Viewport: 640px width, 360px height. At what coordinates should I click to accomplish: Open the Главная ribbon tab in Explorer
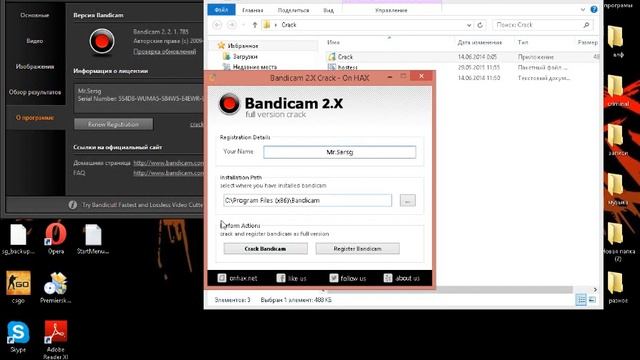[x=253, y=10]
